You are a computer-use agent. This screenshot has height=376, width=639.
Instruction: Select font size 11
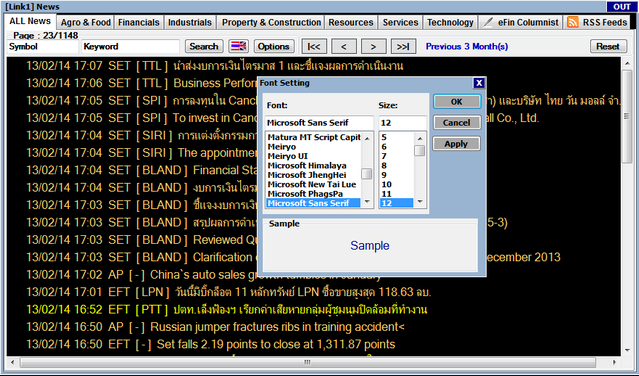point(397,193)
